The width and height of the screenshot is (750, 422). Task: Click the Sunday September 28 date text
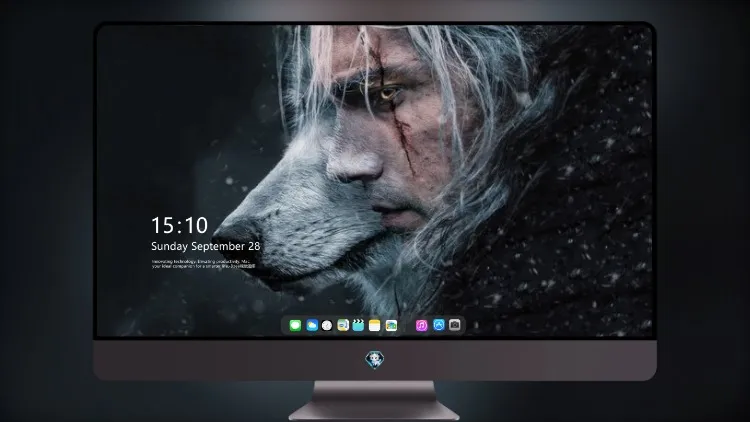[x=206, y=246]
